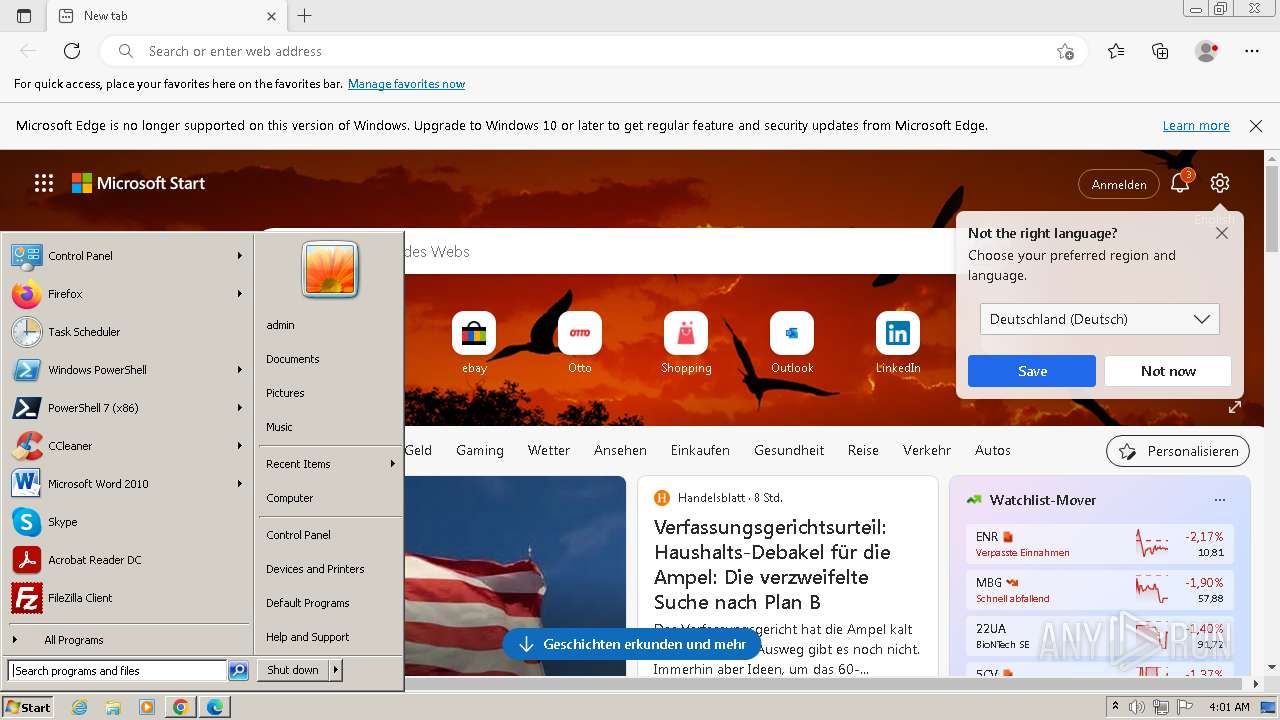Expand PowerShell 7 (x86) submenu arrow
Screen dimensions: 1280x720
[x=239, y=408]
